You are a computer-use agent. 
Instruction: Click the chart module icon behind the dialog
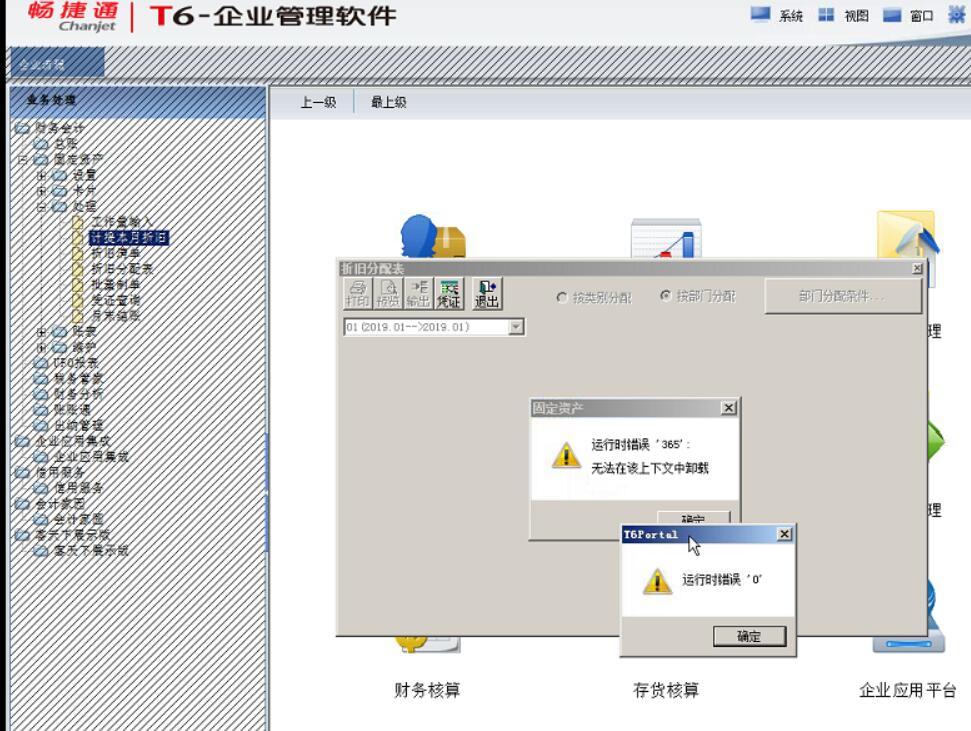666,238
